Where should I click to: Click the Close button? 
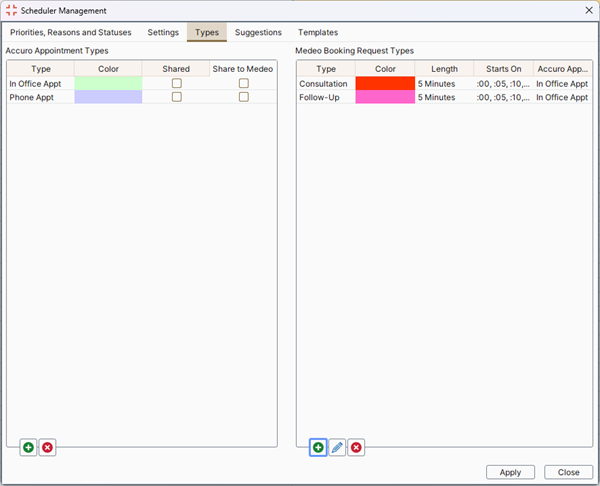coord(568,472)
